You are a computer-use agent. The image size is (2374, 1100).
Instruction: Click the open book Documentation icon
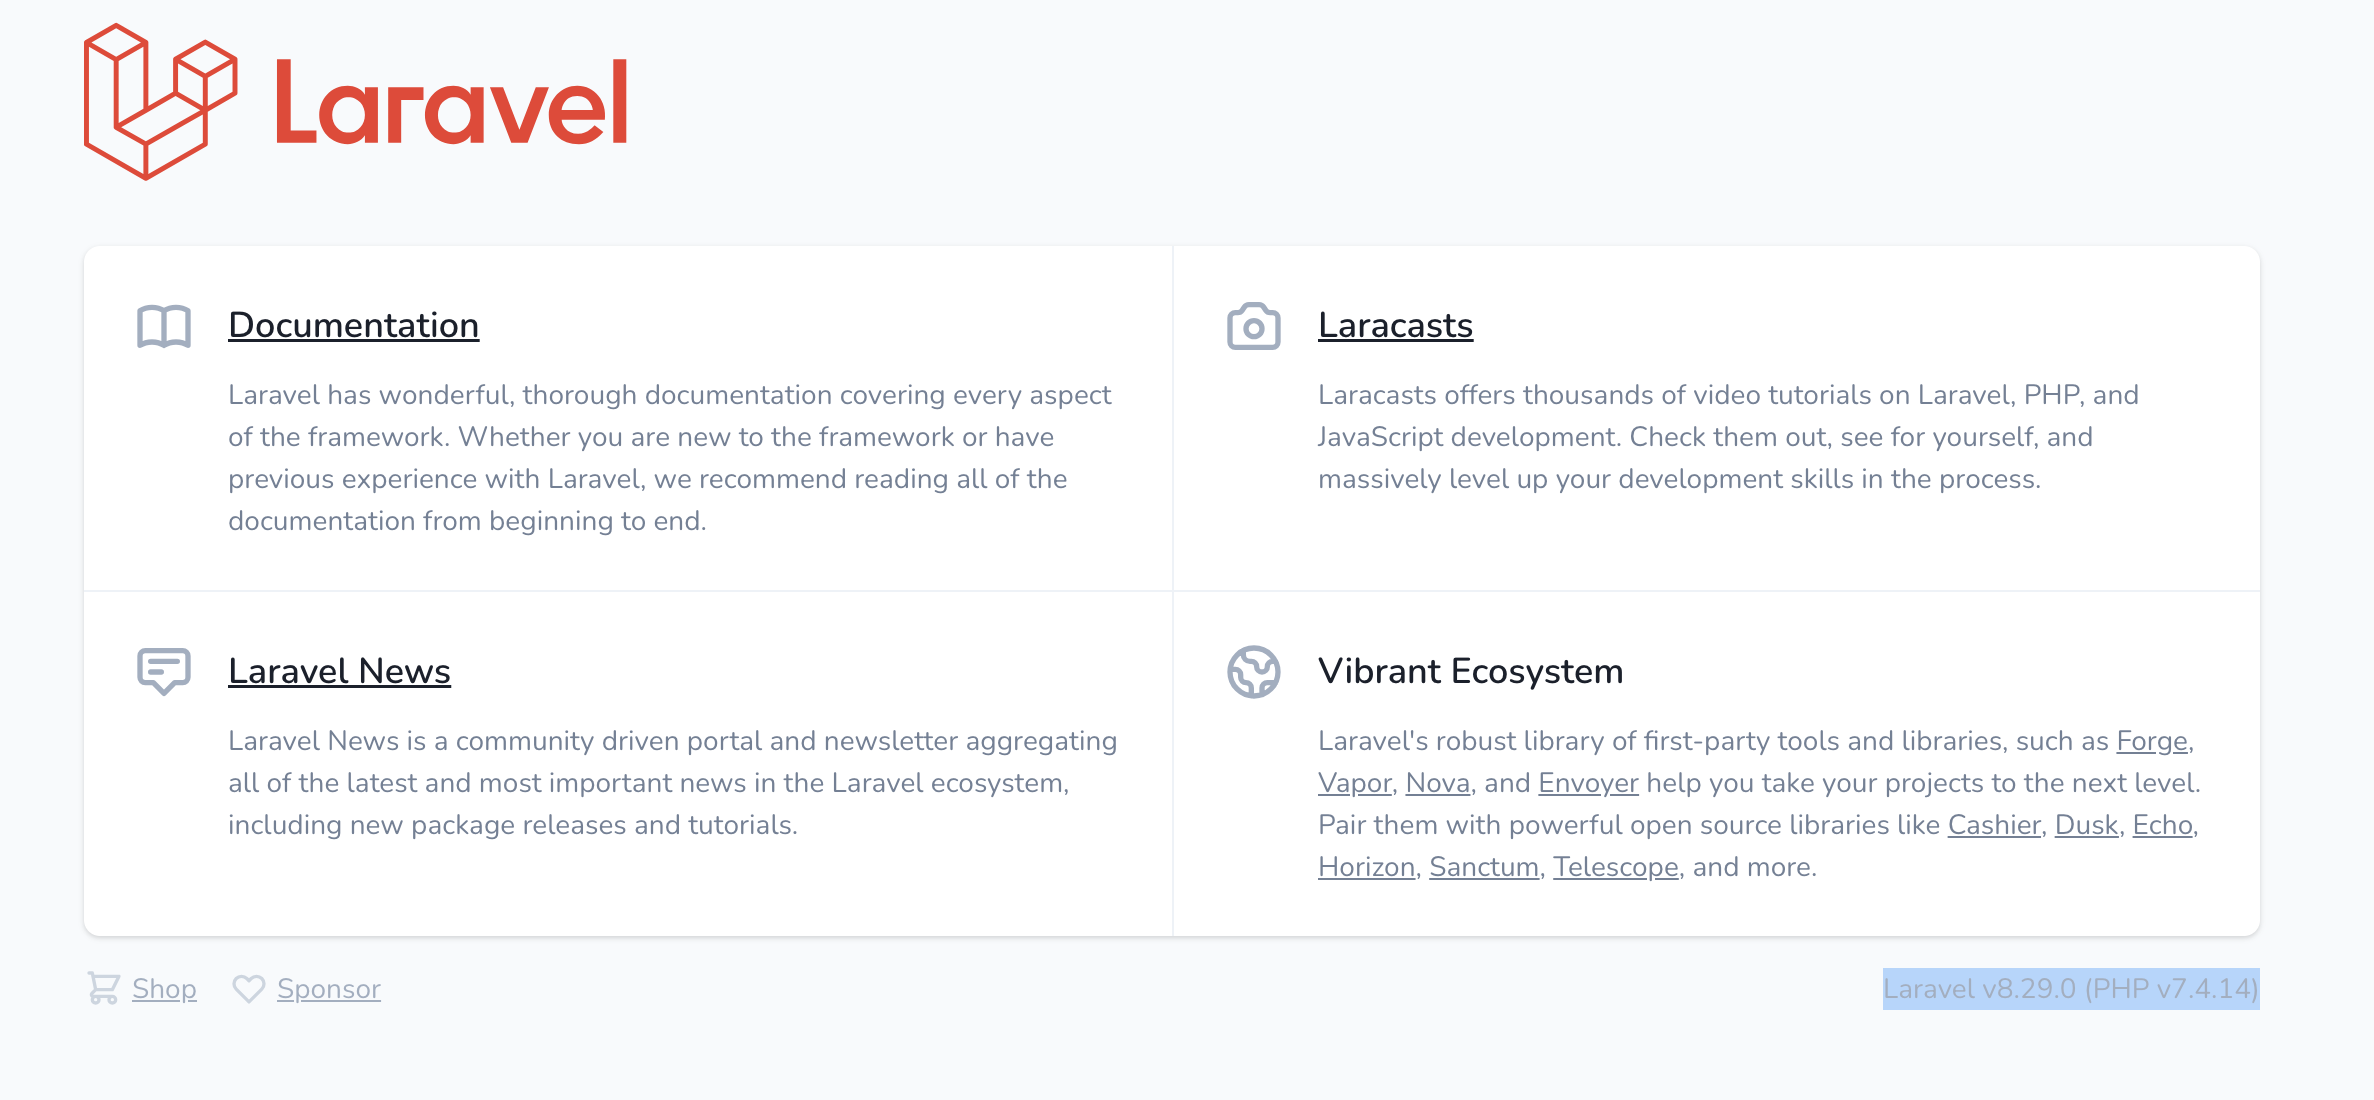coord(164,327)
